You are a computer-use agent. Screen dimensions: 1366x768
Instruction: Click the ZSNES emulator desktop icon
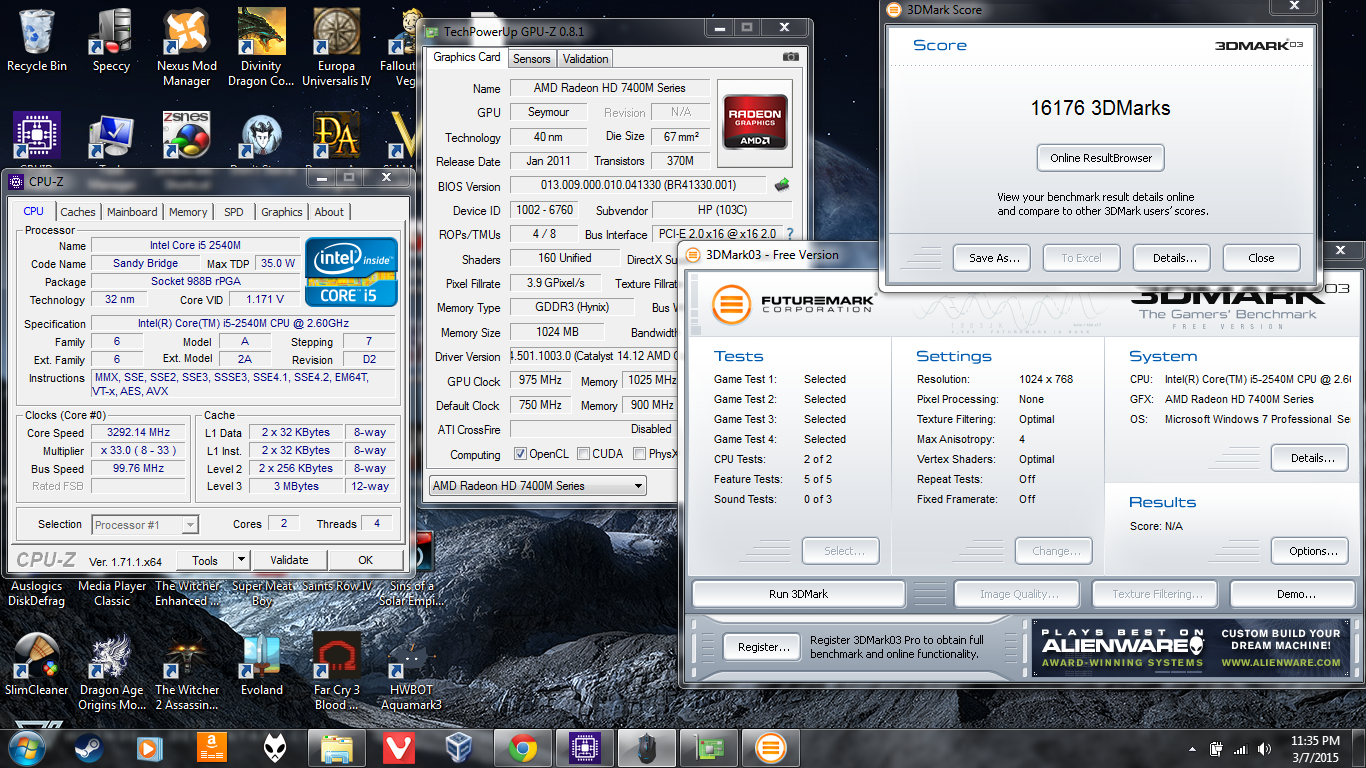[x=186, y=136]
